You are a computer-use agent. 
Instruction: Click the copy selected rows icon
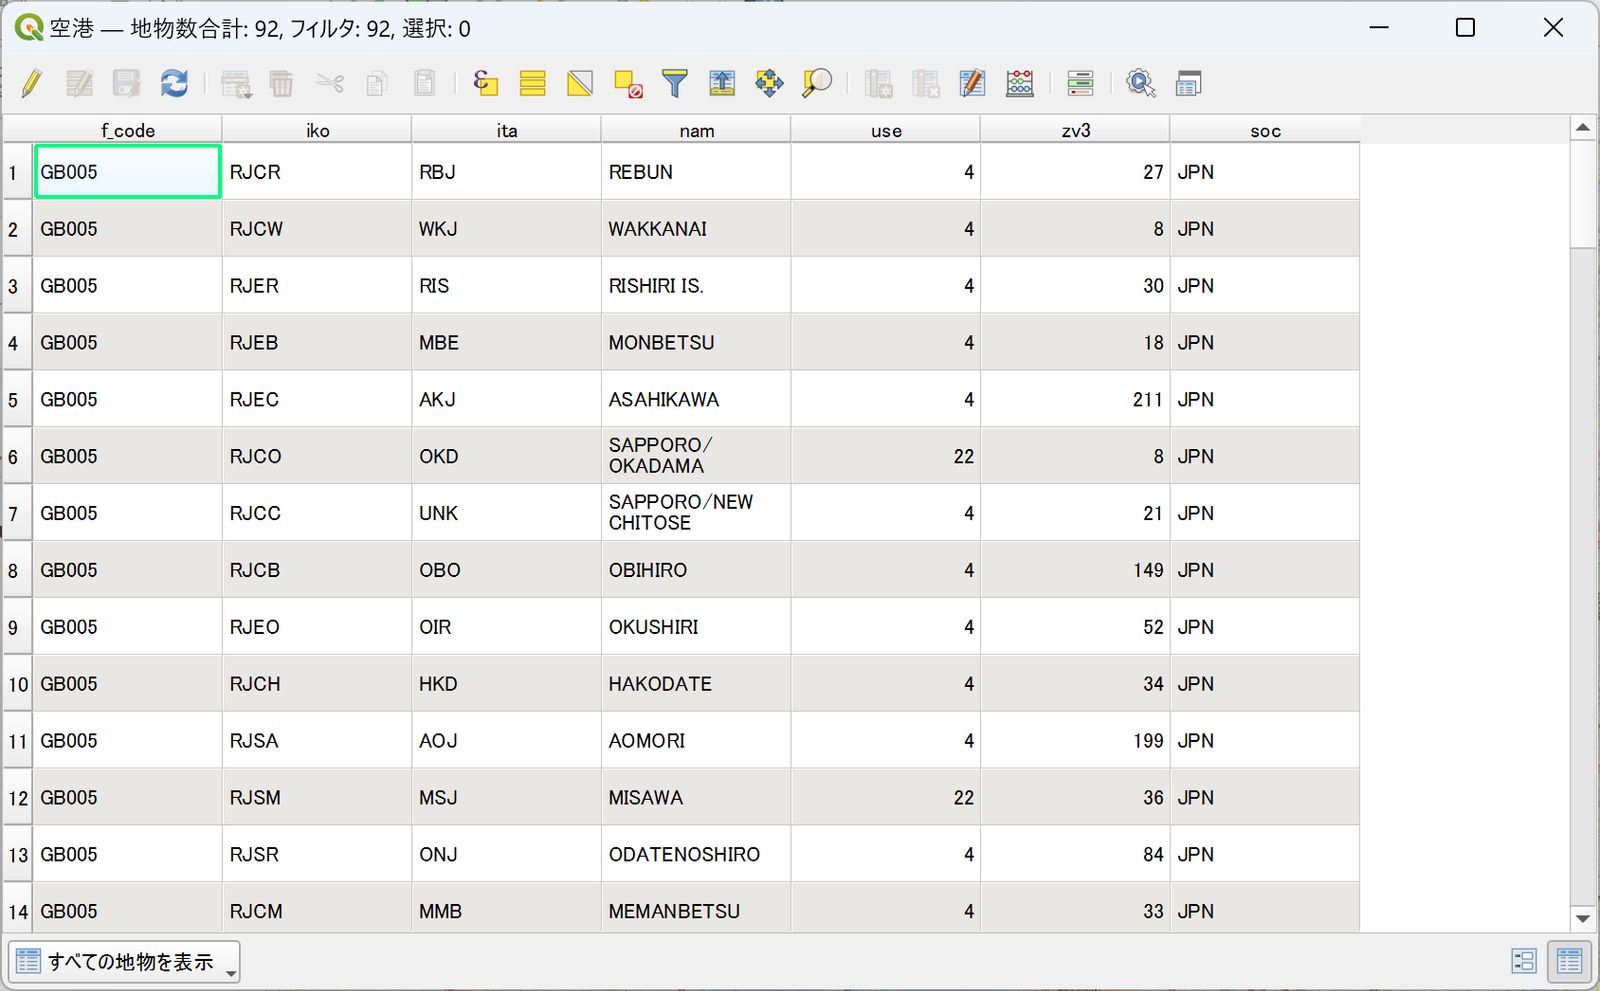[x=377, y=83]
